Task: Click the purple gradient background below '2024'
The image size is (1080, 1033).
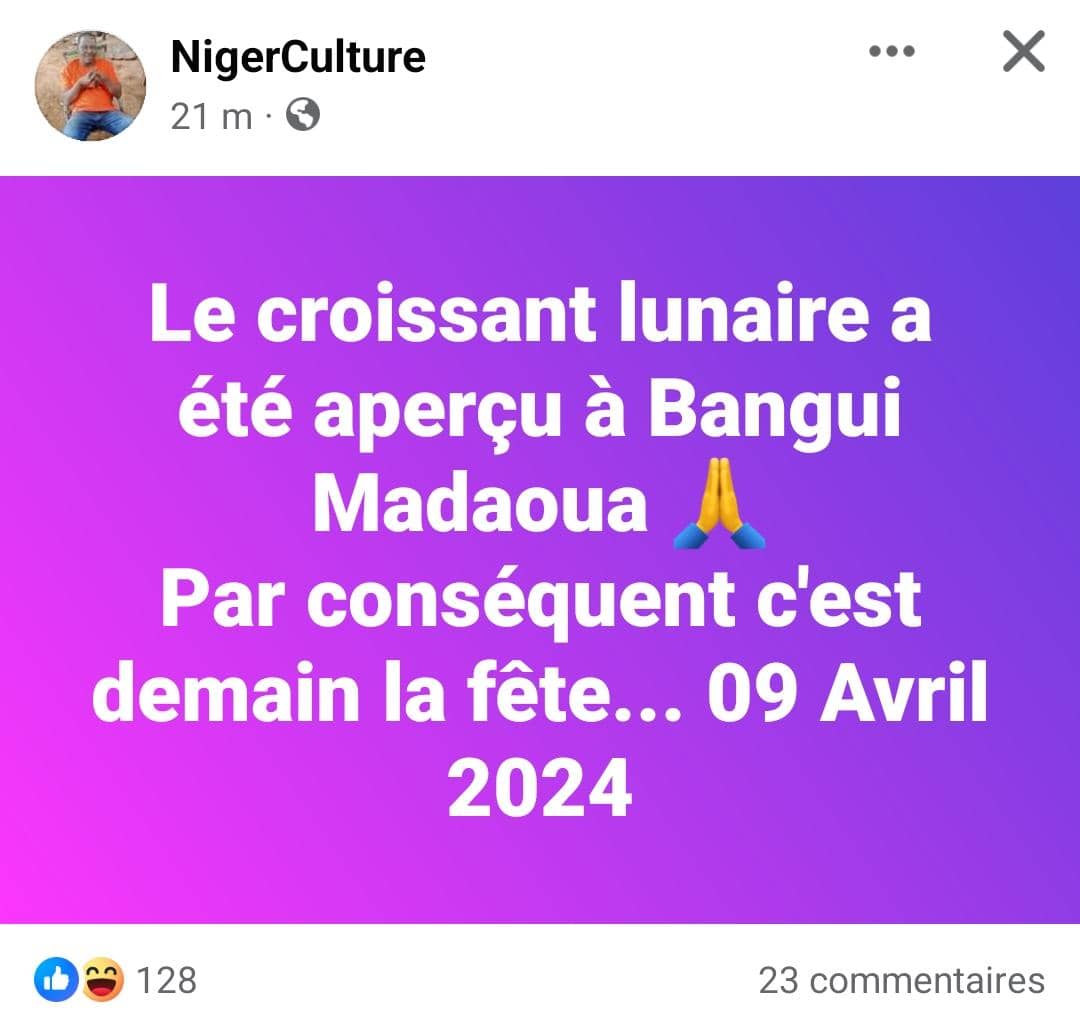Action: pyautogui.click(x=540, y=871)
